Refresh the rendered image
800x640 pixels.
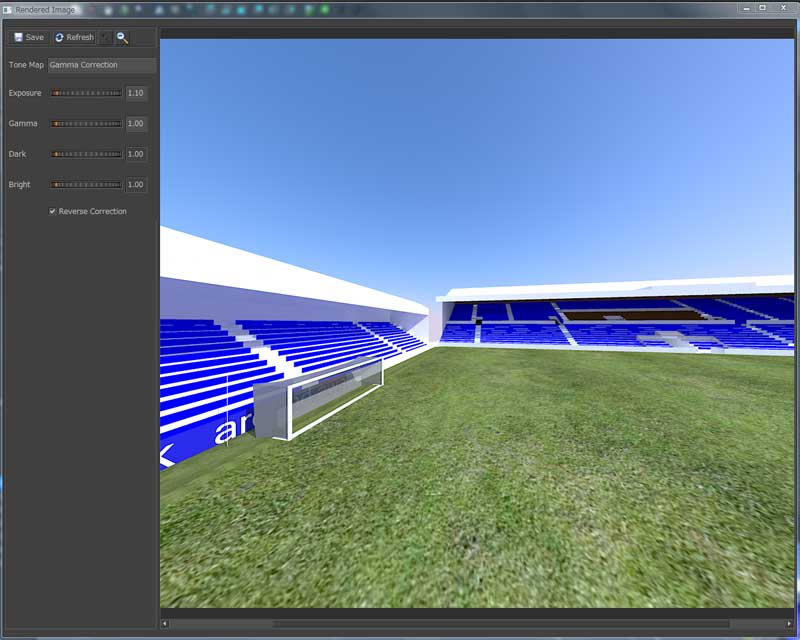click(x=74, y=37)
